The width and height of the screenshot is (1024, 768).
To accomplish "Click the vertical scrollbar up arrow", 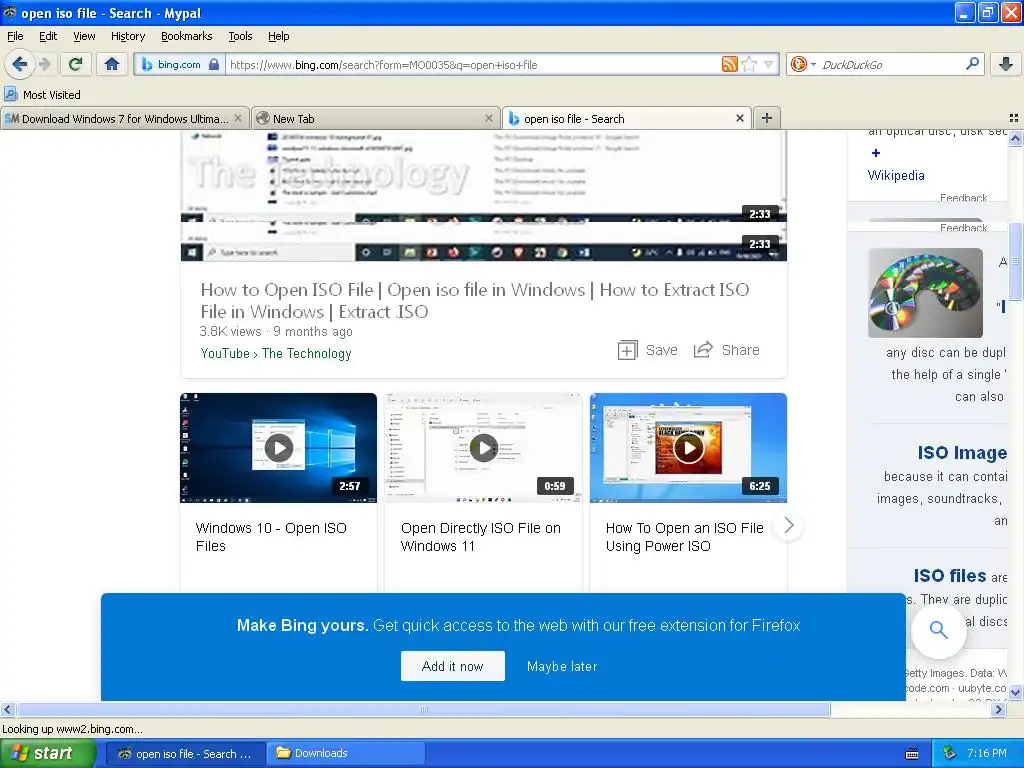I will (x=1016, y=138).
